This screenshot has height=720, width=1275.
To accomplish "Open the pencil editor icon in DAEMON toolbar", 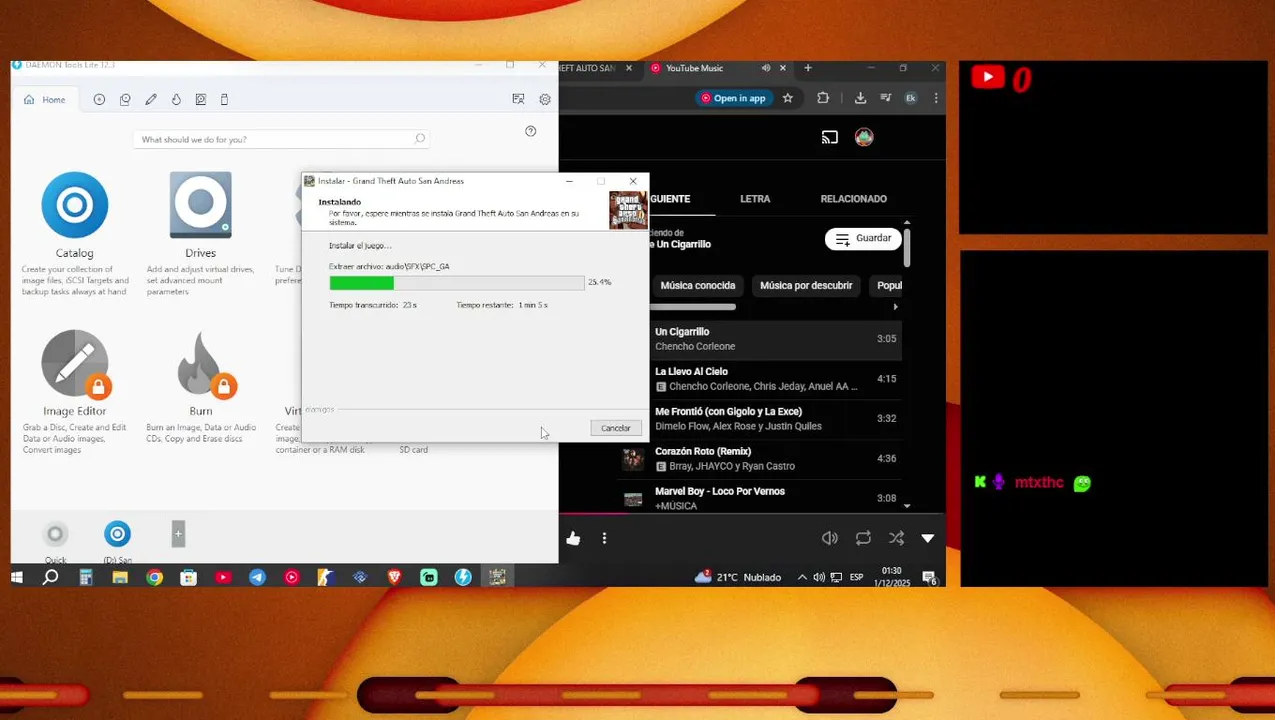I will 151,100.
